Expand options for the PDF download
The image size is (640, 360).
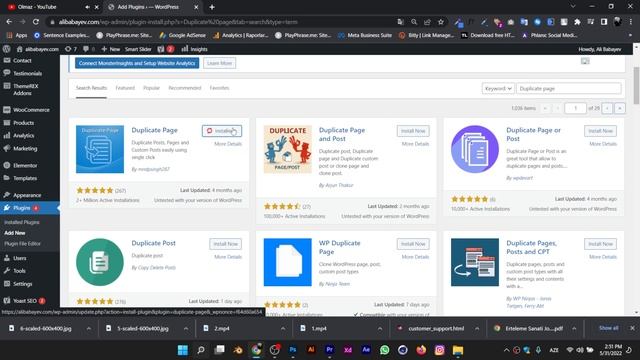[x=574, y=329]
